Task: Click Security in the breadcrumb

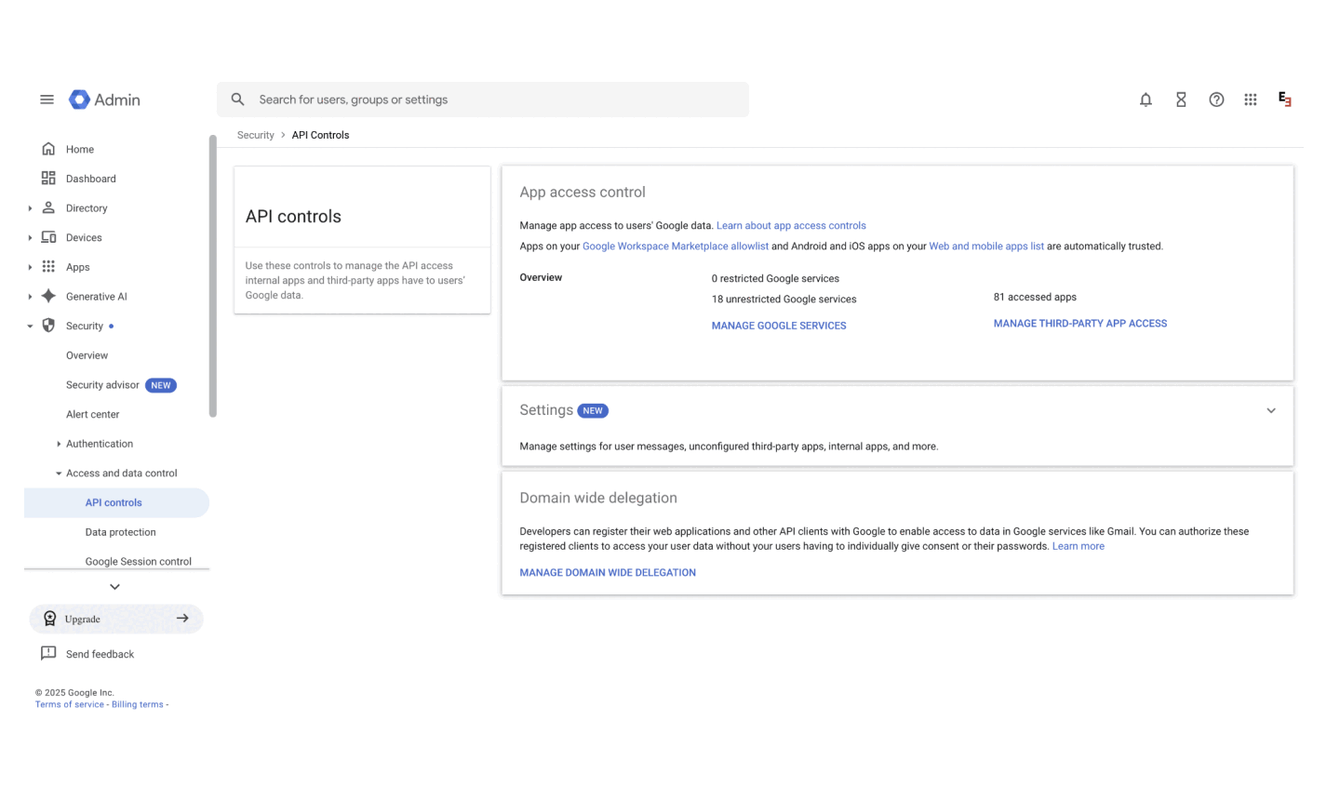Action: (255, 134)
